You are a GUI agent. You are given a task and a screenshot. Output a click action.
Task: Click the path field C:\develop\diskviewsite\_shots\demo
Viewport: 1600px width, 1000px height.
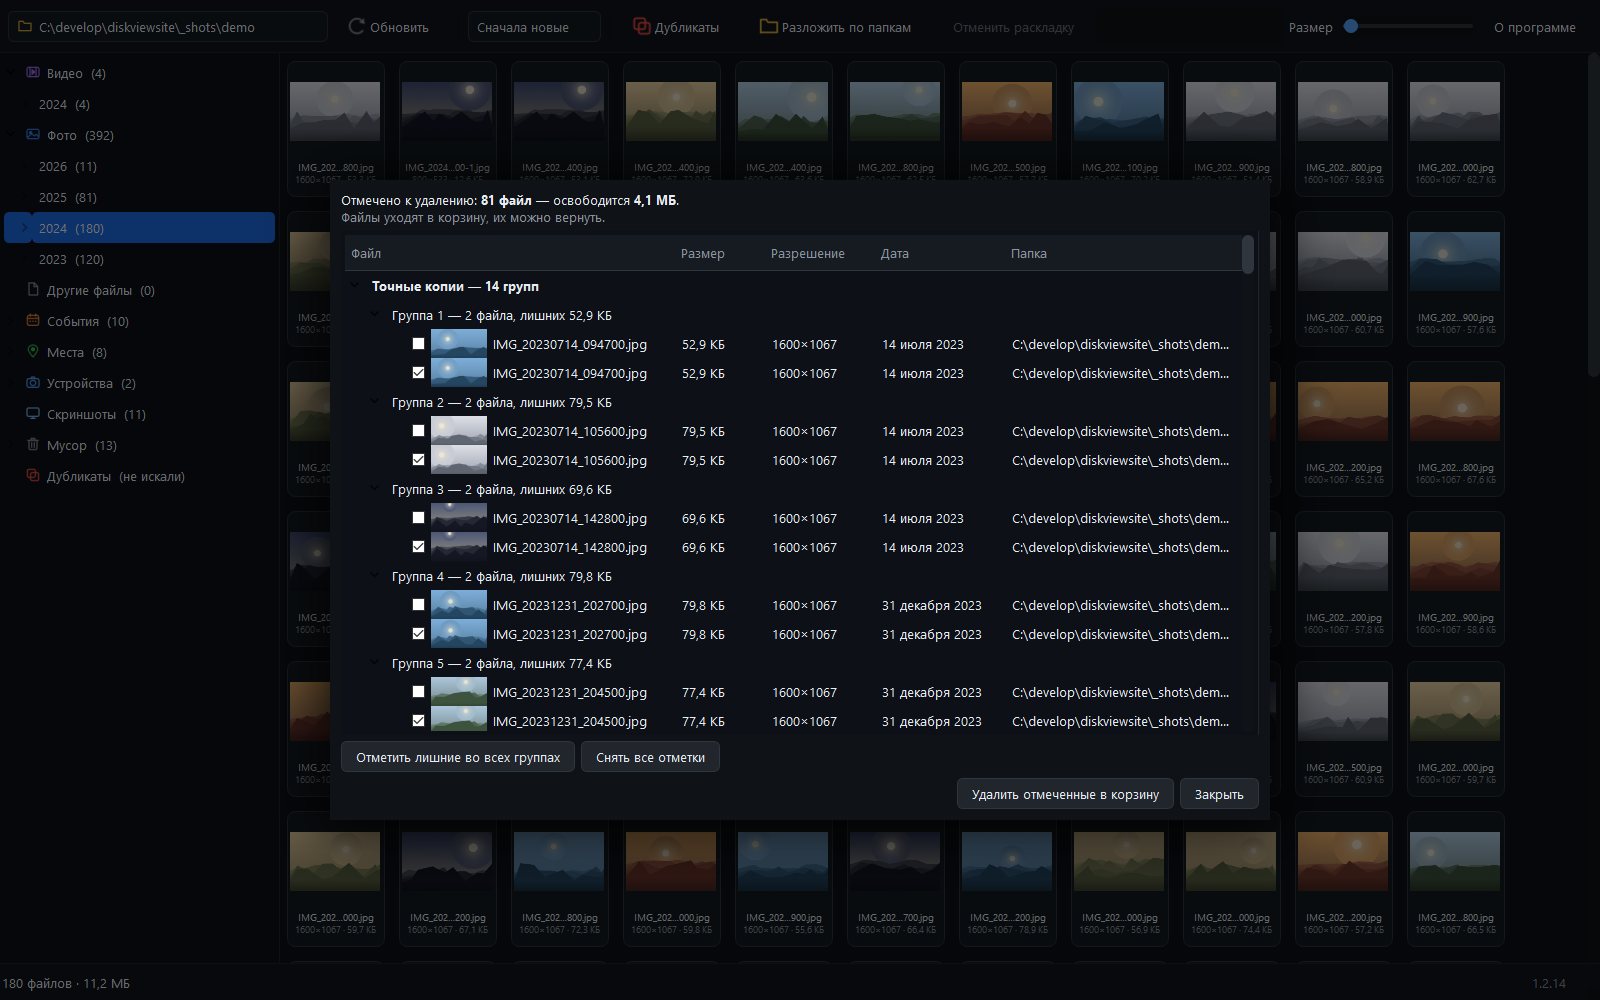coord(168,27)
